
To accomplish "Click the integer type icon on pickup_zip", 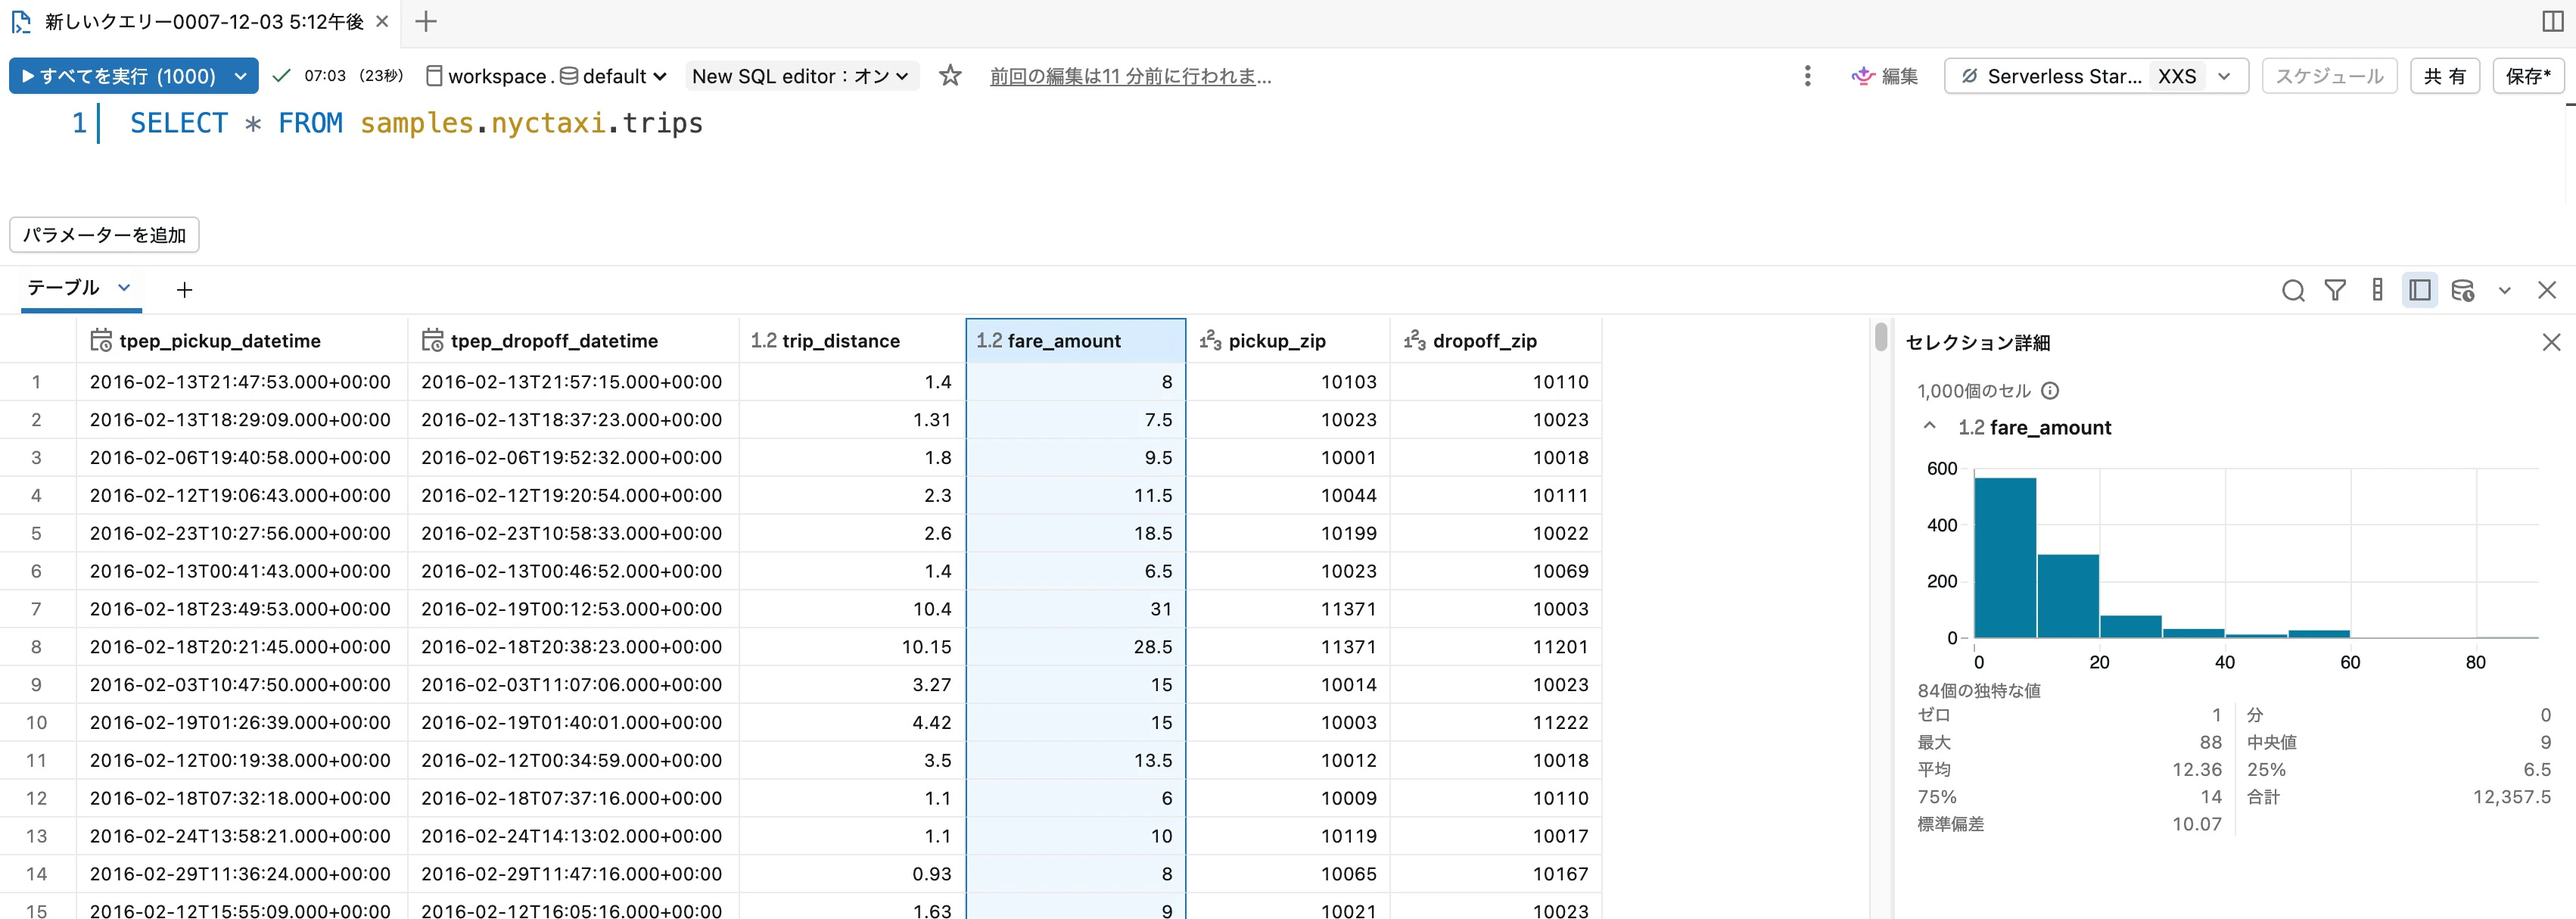I will [x=1210, y=341].
